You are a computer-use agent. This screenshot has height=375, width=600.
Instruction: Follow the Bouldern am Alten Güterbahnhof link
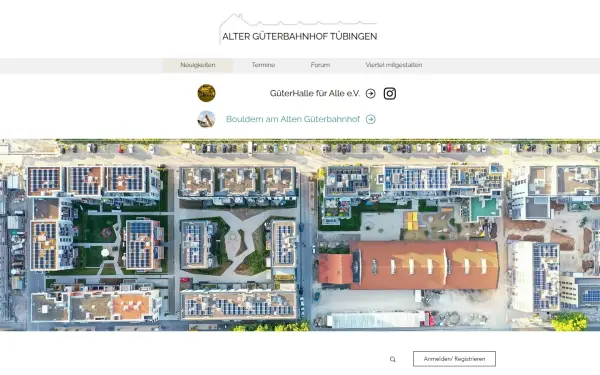[x=293, y=119]
